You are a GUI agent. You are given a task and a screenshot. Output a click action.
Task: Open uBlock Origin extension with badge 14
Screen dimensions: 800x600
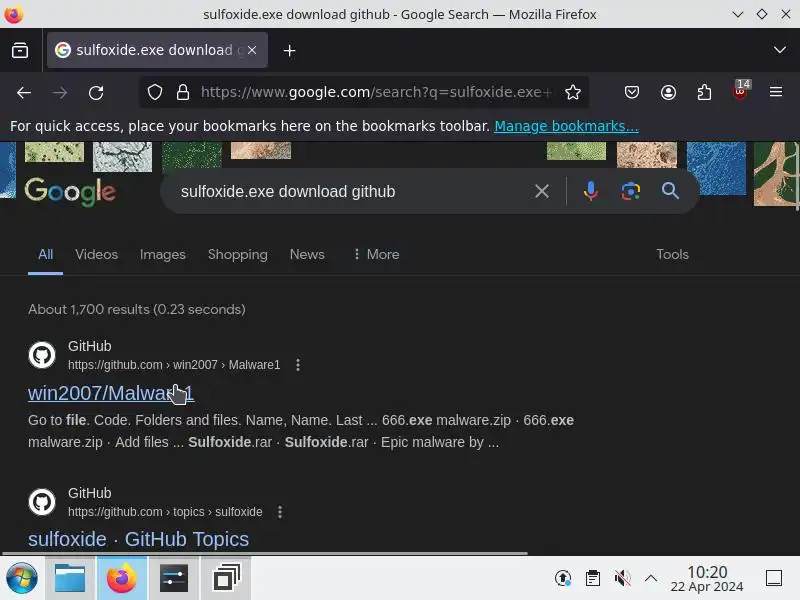coord(741,90)
